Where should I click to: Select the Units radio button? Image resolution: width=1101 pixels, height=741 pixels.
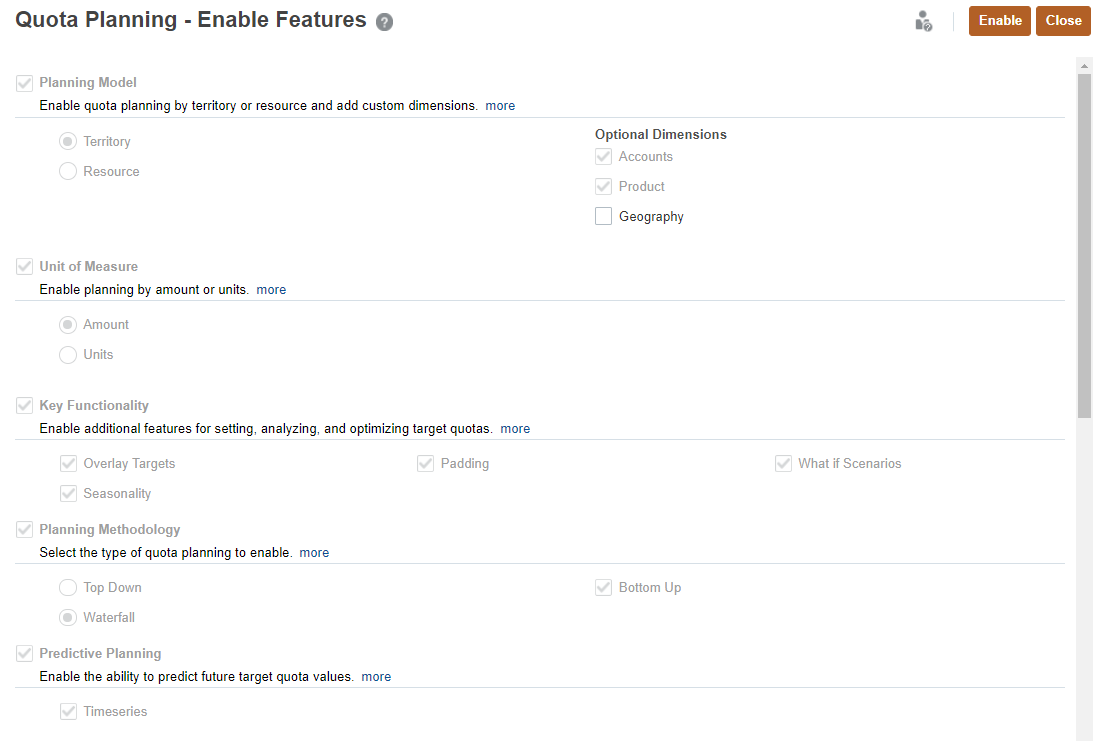coord(67,354)
